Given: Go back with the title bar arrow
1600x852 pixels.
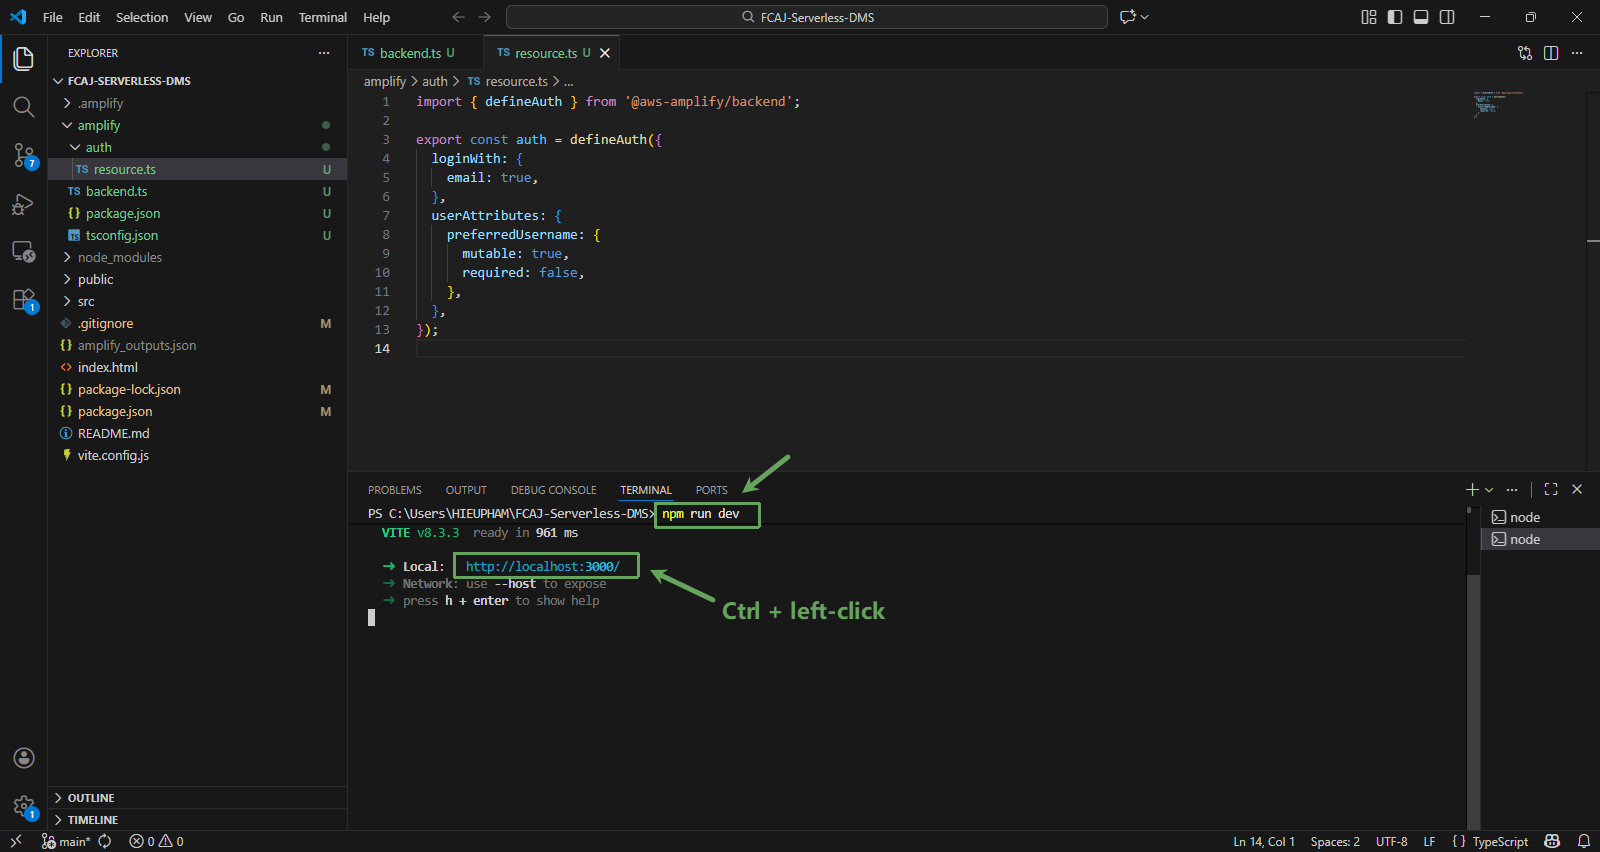Looking at the screenshot, I should coord(458,17).
